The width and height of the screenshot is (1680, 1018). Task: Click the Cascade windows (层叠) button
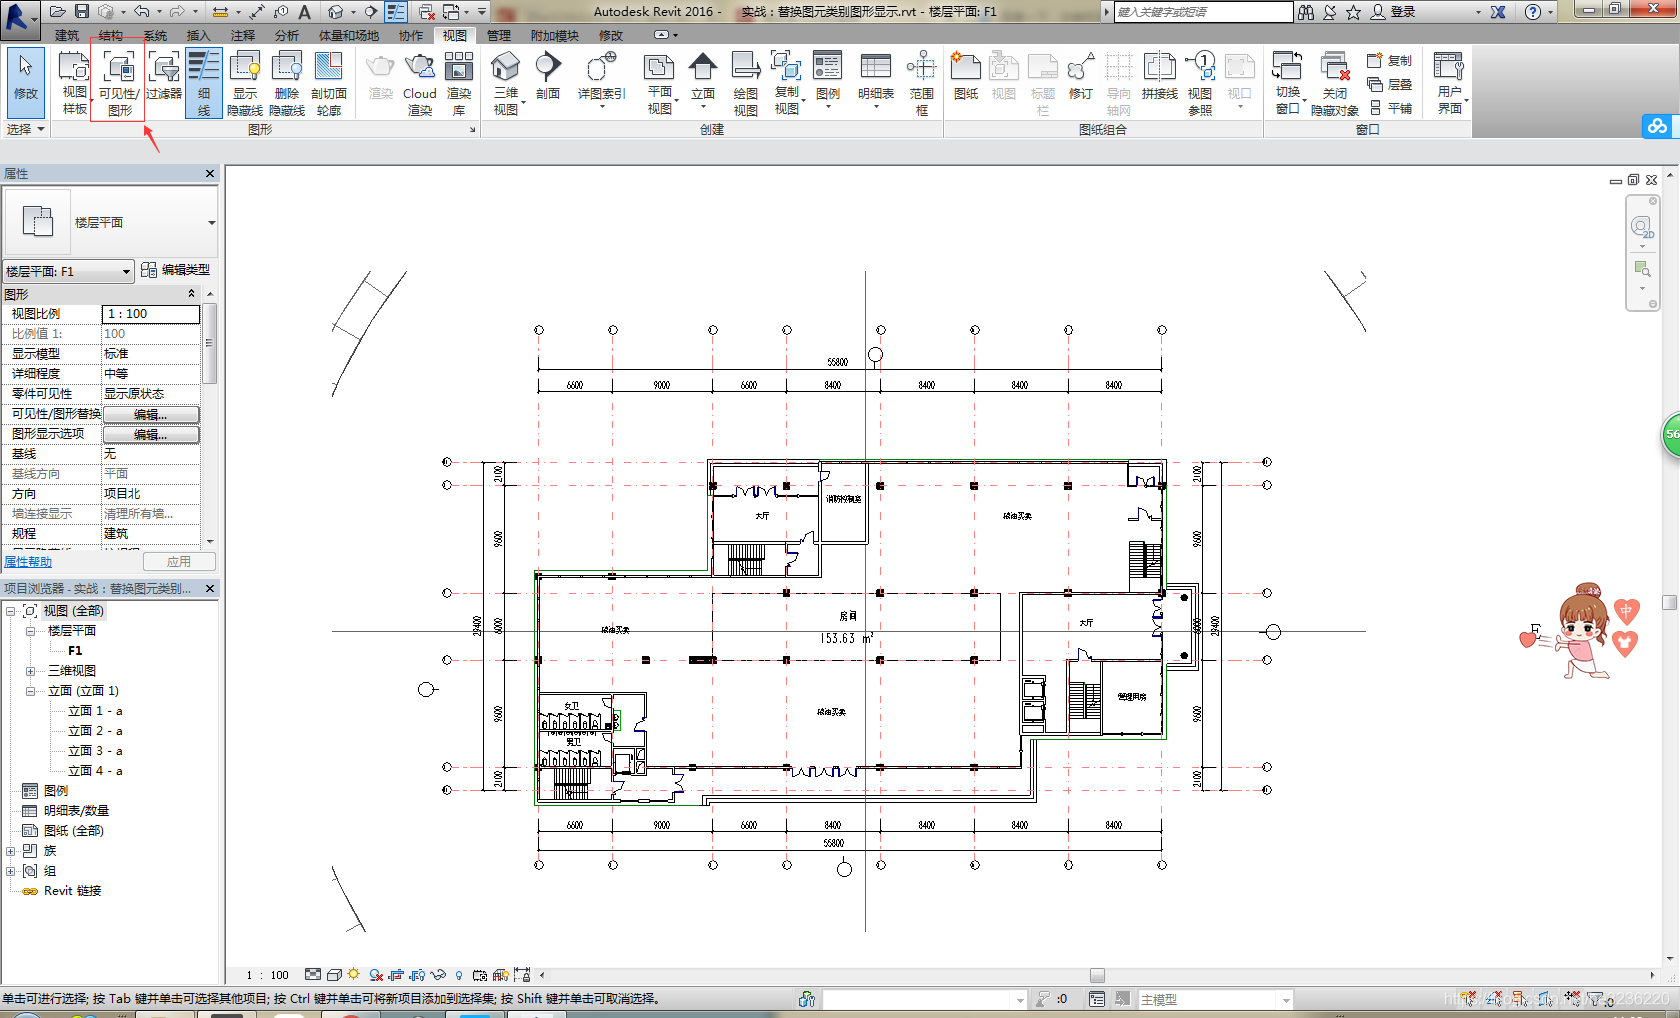pos(1390,84)
